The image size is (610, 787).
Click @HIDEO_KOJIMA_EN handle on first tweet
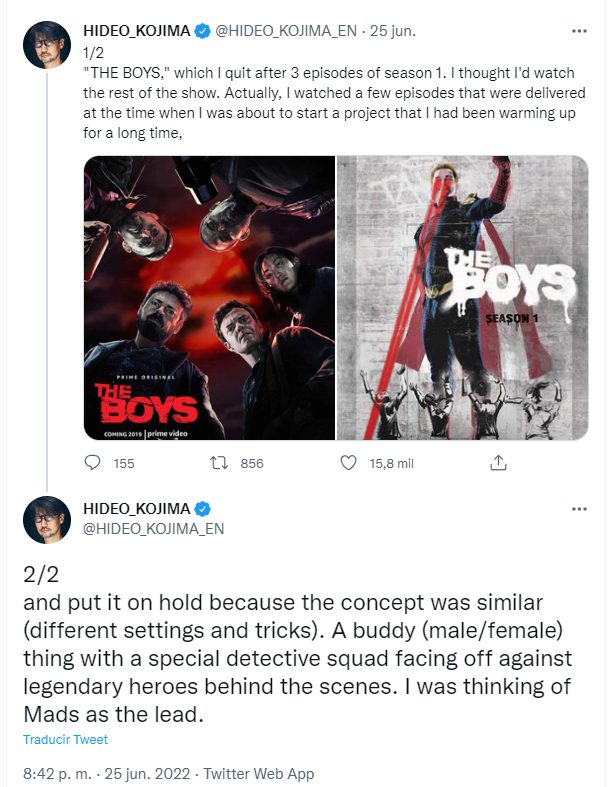click(x=284, y=32)
